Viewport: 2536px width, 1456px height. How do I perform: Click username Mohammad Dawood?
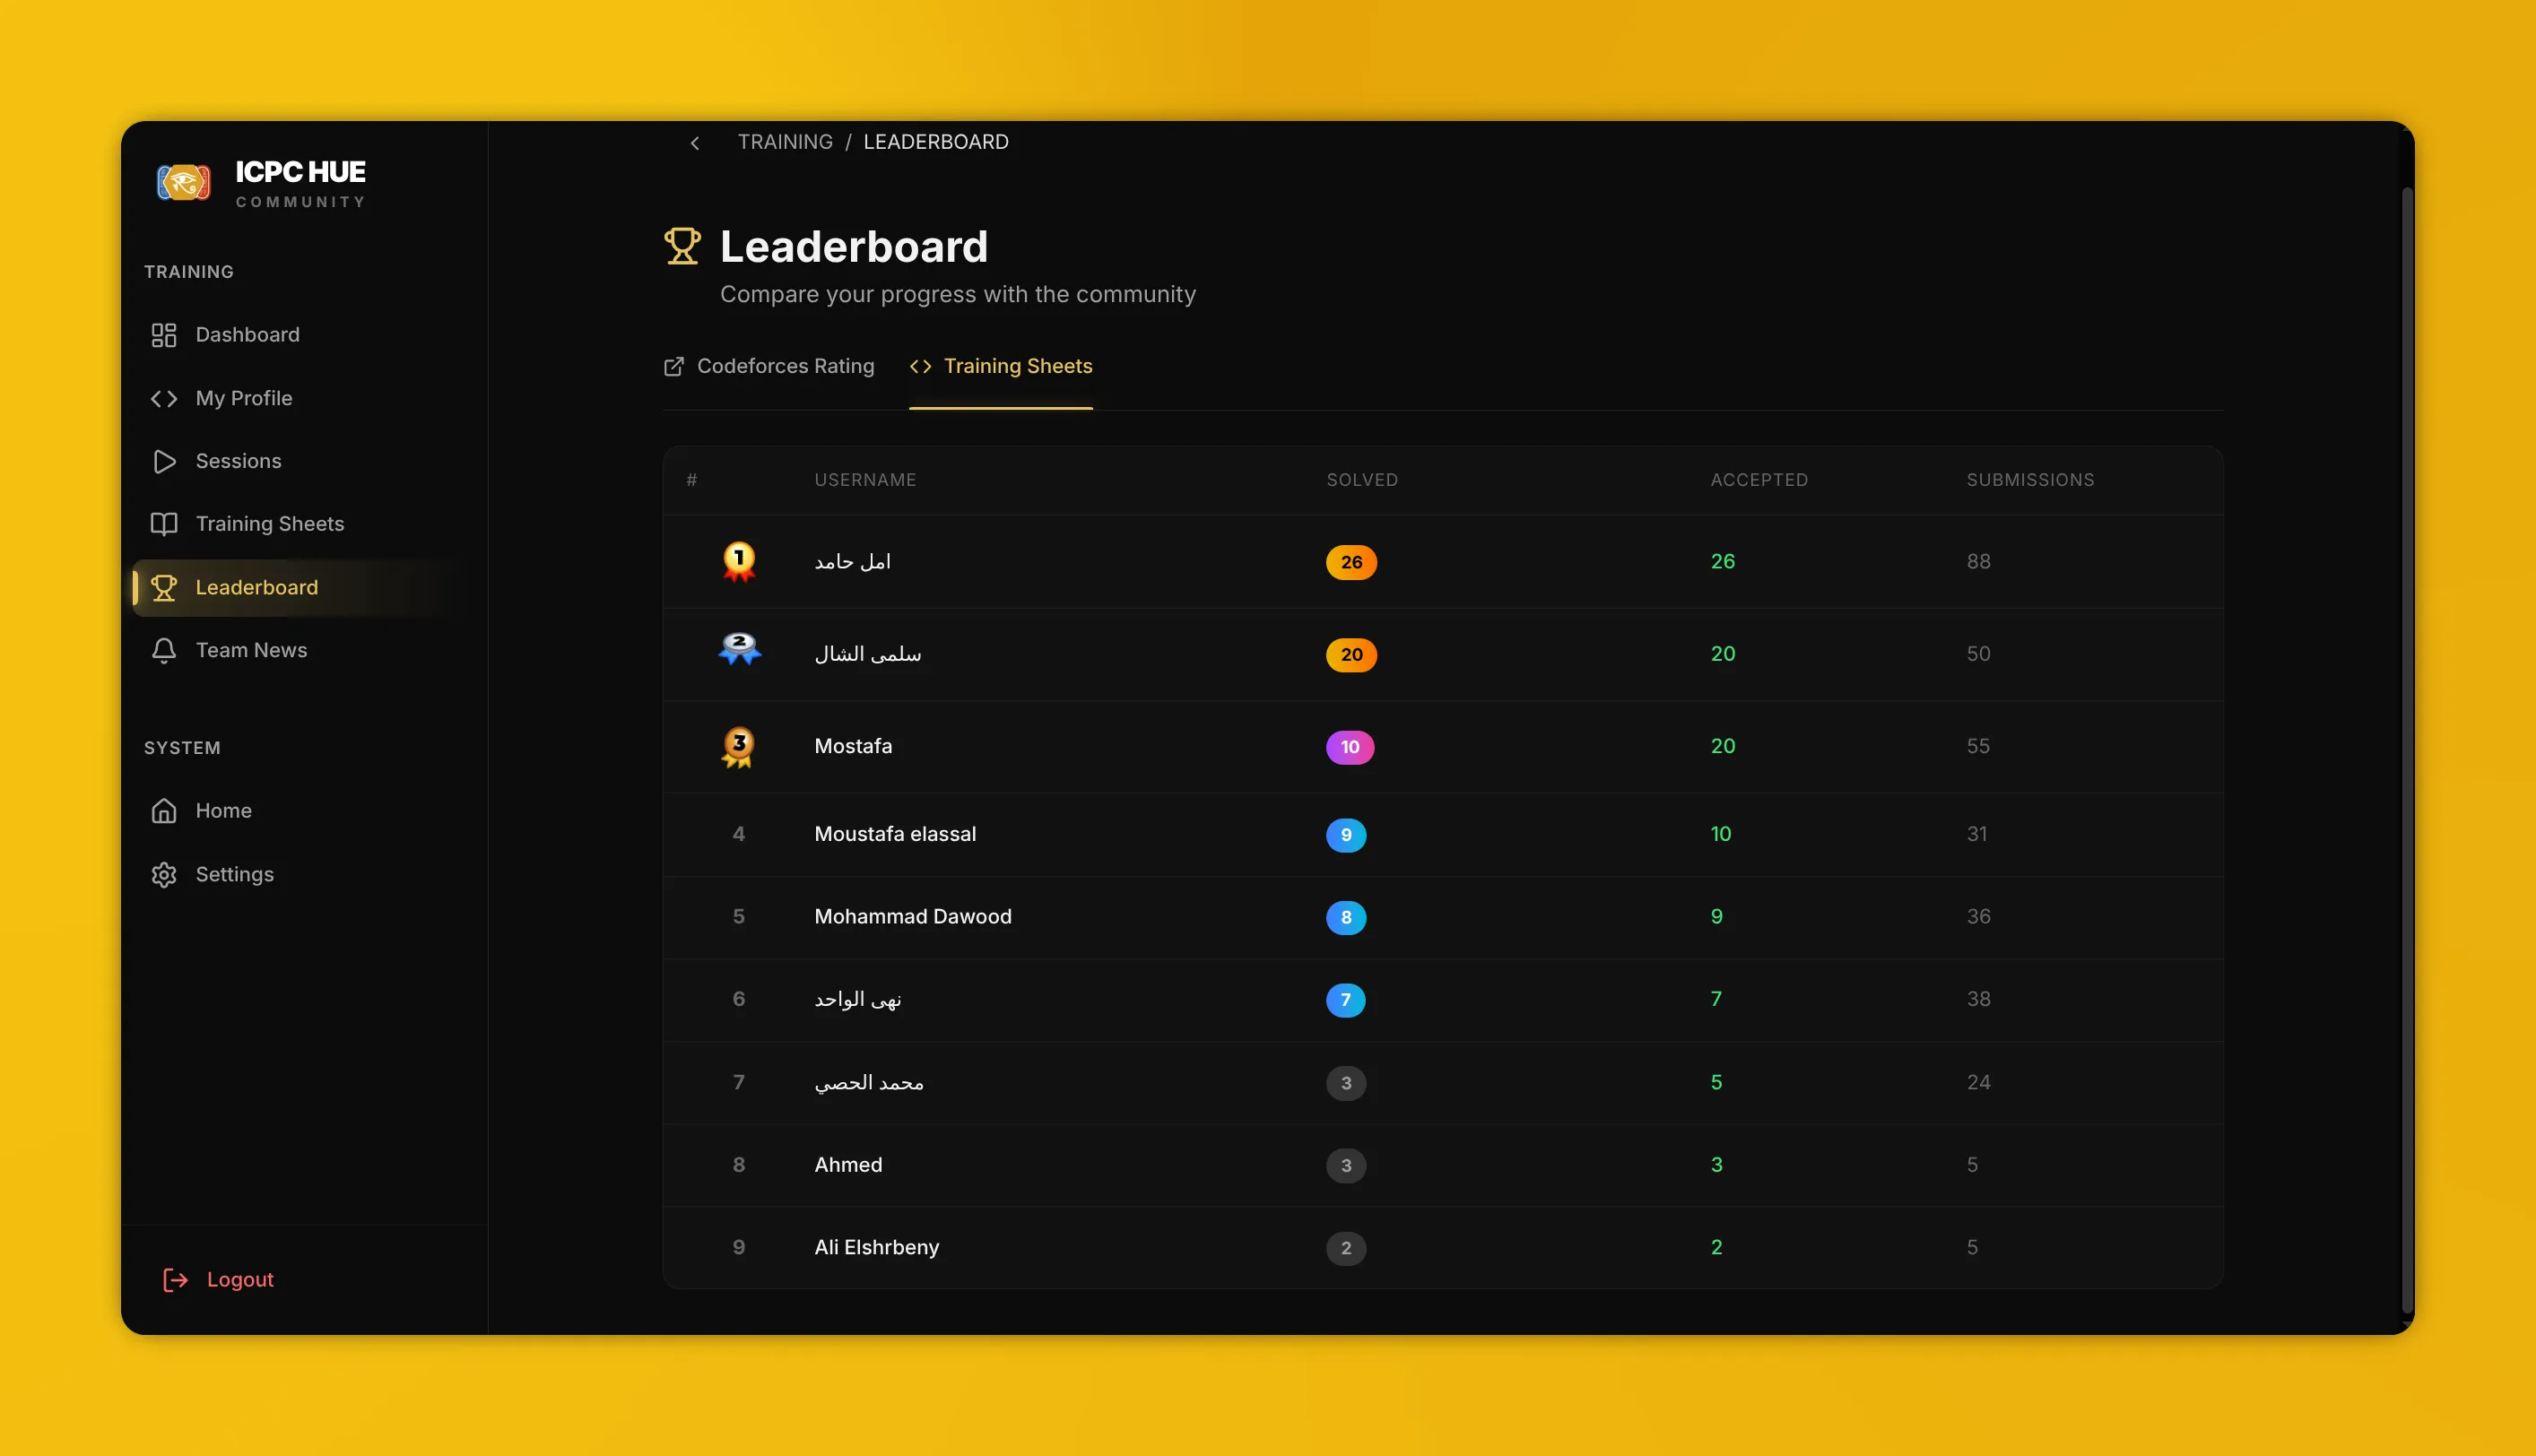tap(913, 916)
